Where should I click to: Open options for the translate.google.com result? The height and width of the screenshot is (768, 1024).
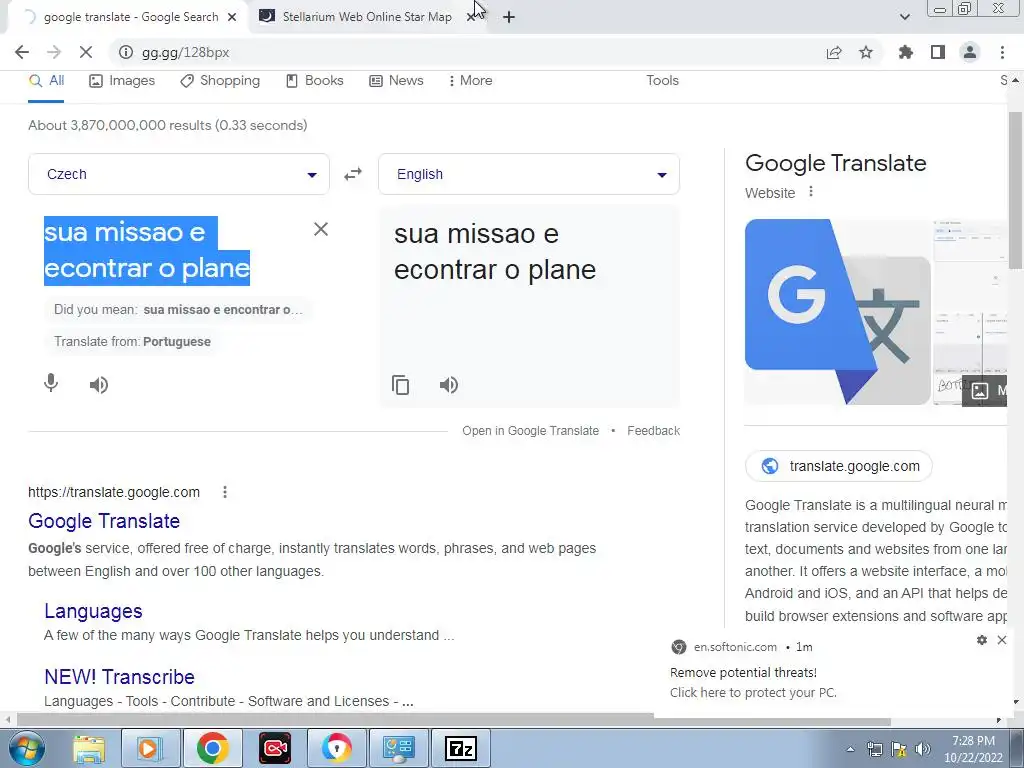click(x=225, y=492)
